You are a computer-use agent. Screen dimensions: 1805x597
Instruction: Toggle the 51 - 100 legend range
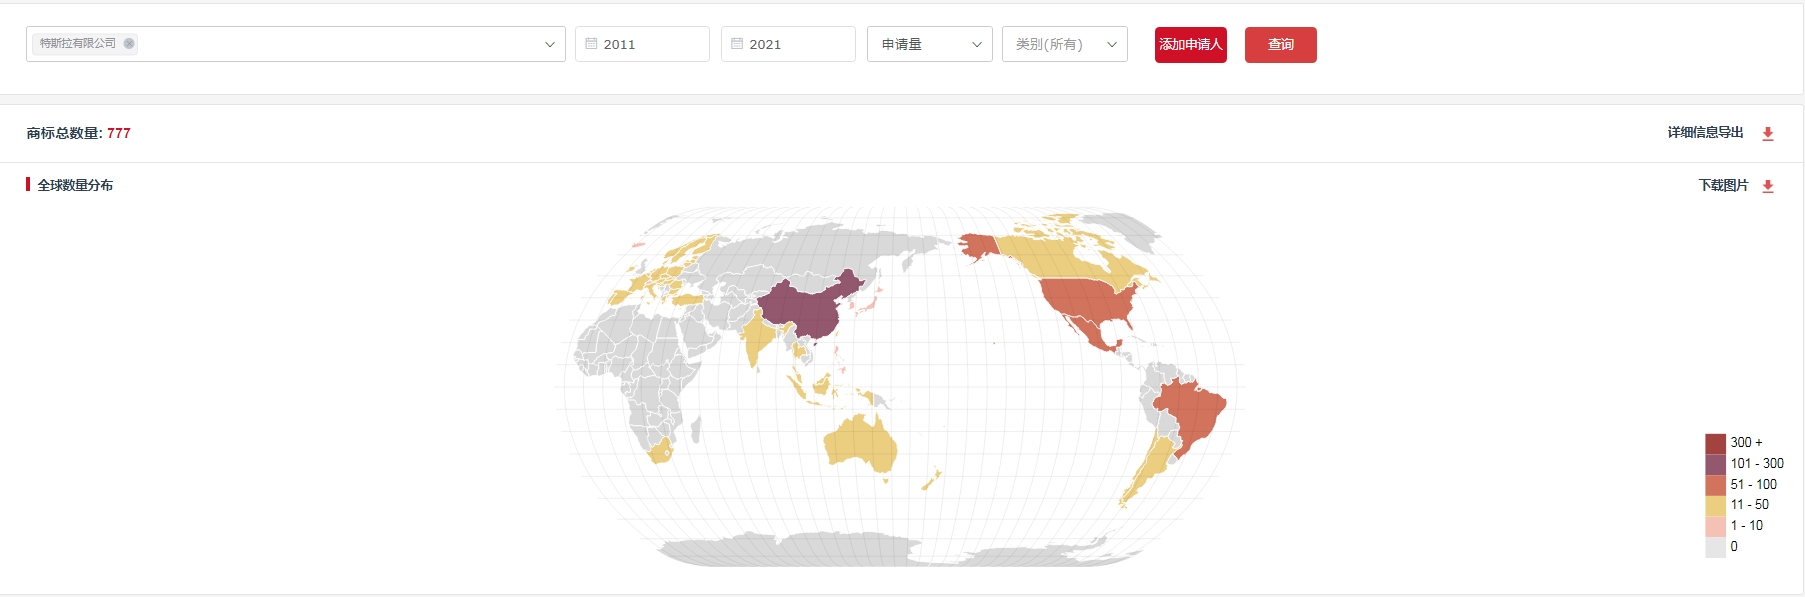pyautogui.click(x=1715, y=485)
